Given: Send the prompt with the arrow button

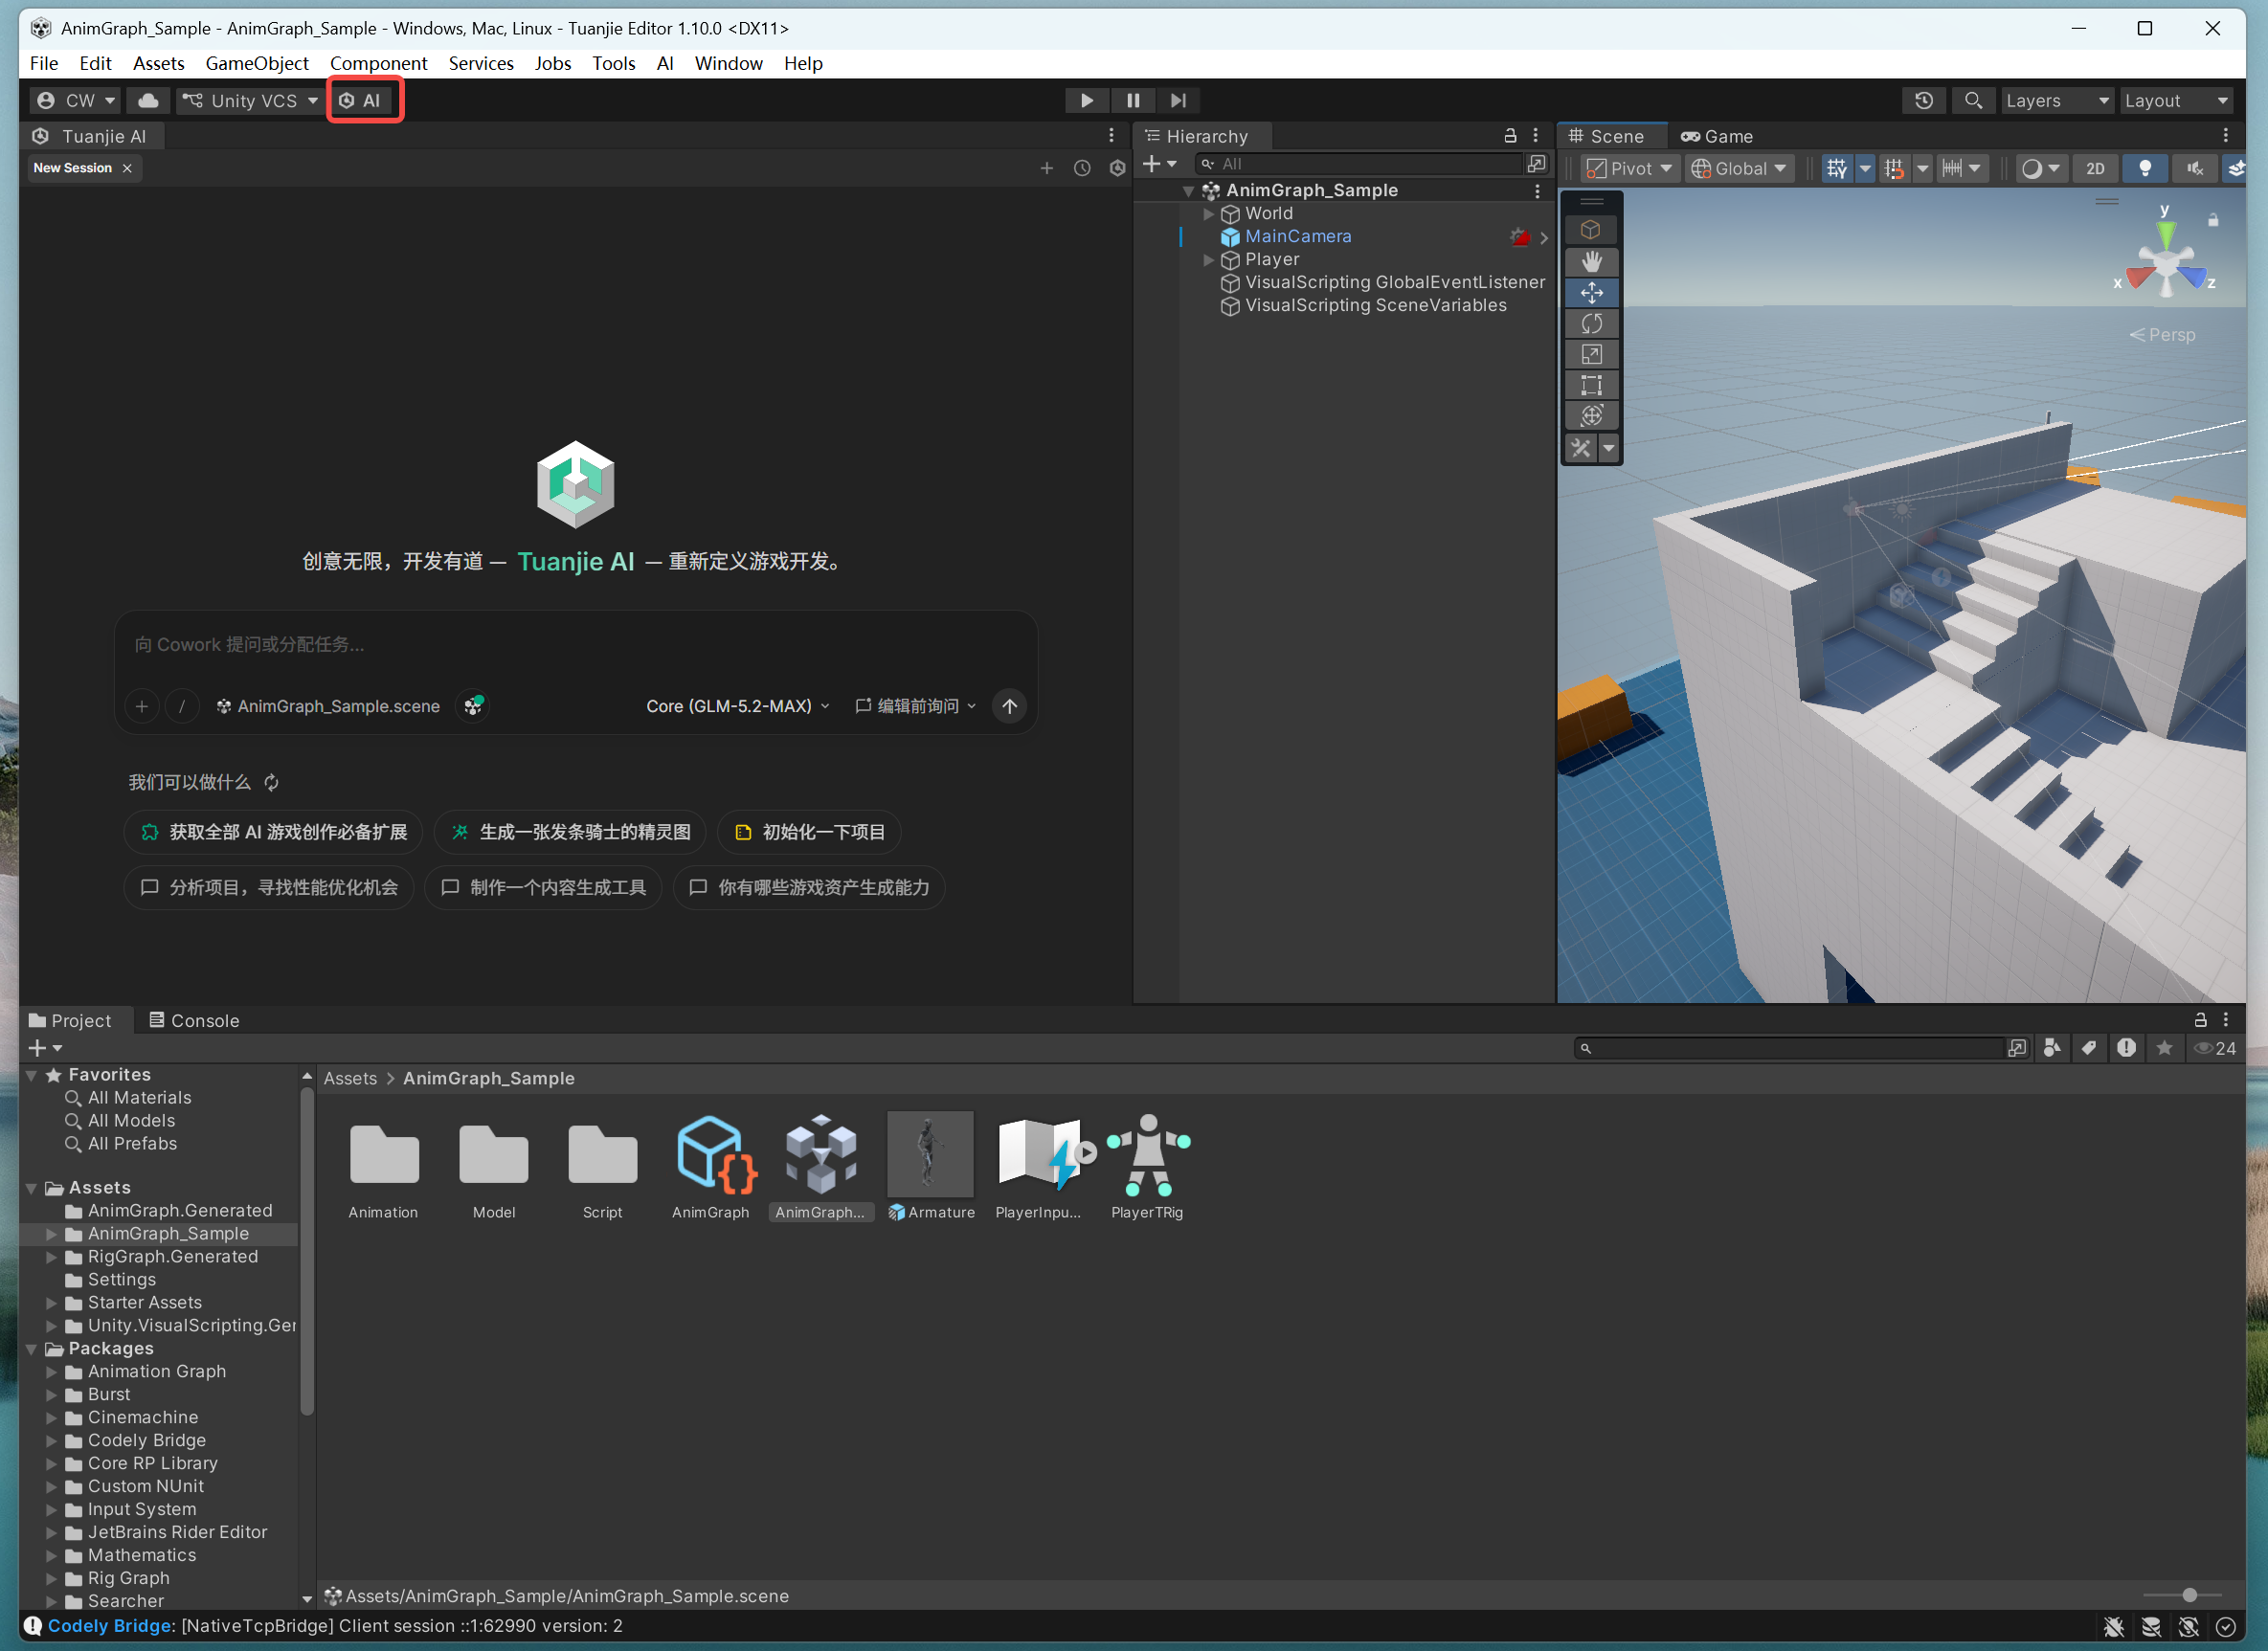Looking at the screenshot, I should pyautogui.click(x=1010, y=706).
